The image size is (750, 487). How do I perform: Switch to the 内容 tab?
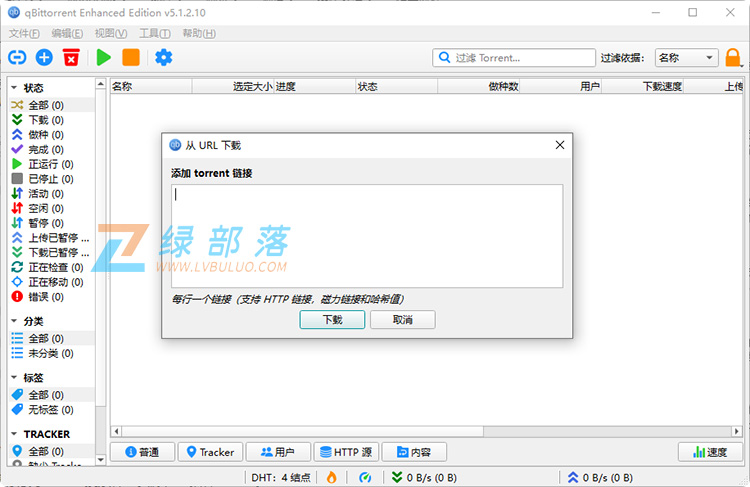tap(414, 452)
